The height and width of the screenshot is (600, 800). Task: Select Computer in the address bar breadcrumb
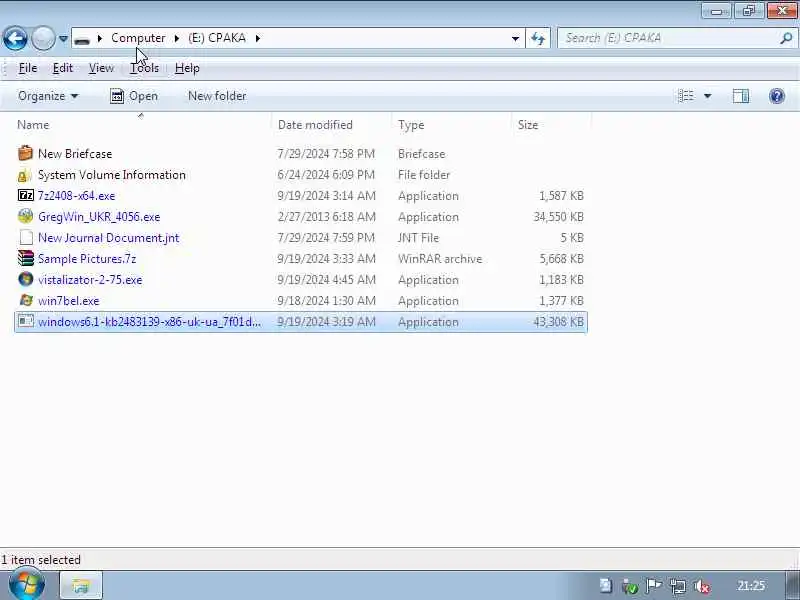pos(138,38)
